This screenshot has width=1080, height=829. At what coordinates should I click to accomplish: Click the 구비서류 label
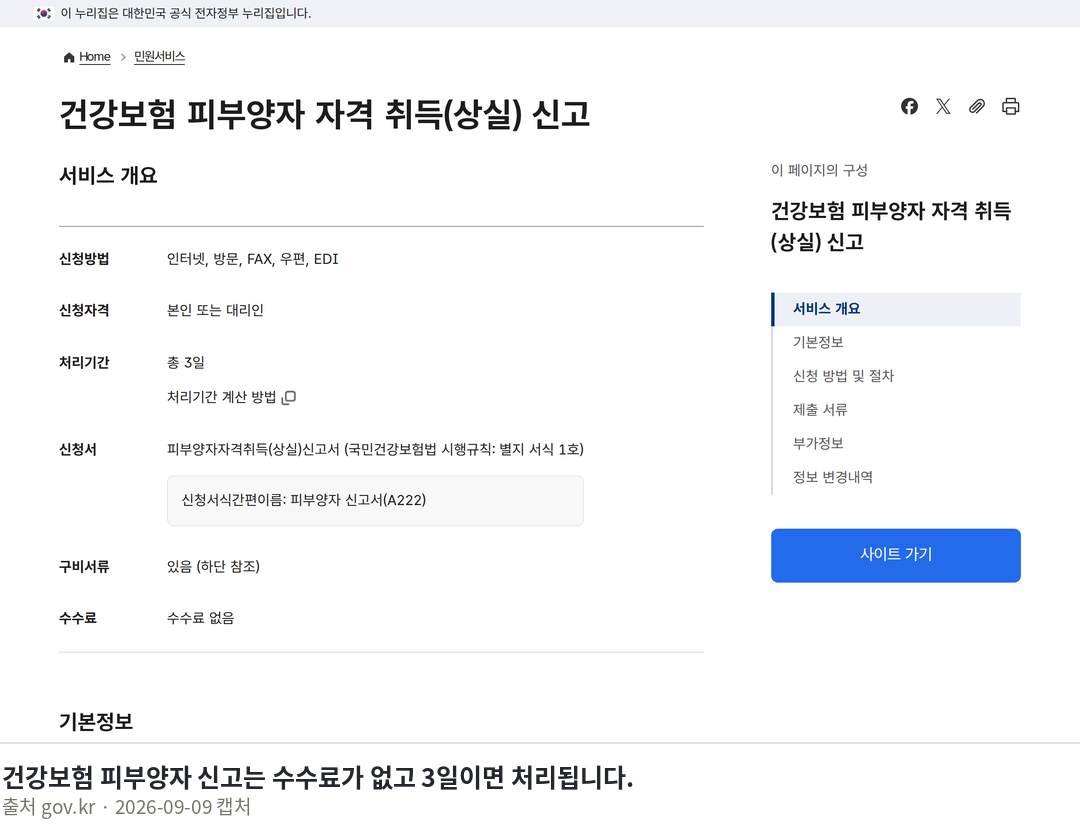click(x=84, y=567)
